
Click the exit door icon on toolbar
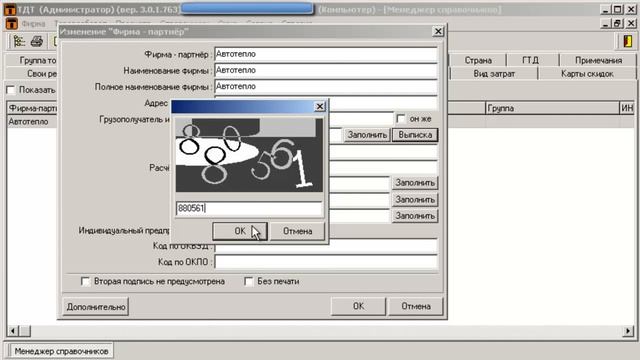[627, 41]
